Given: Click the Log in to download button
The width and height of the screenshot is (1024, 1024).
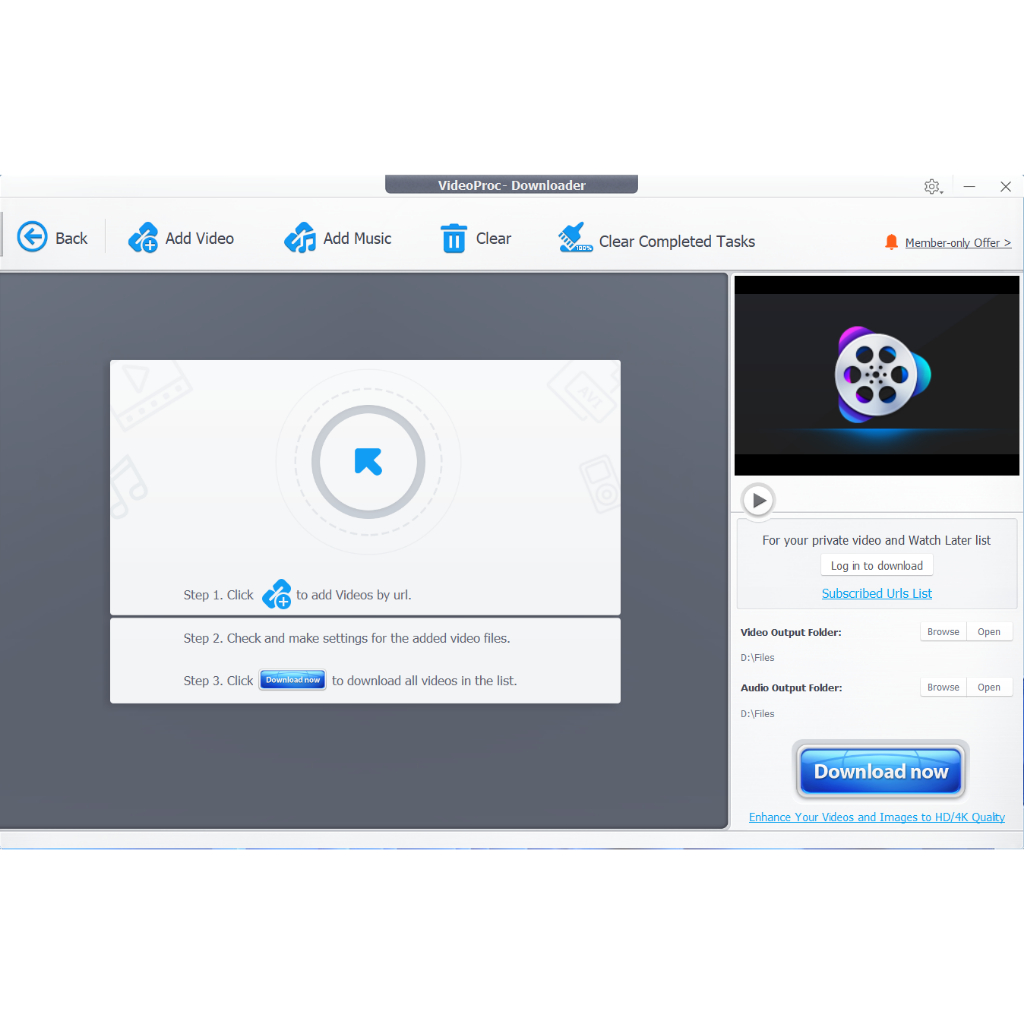Looking at the screenshot, I should coord(877,565).
